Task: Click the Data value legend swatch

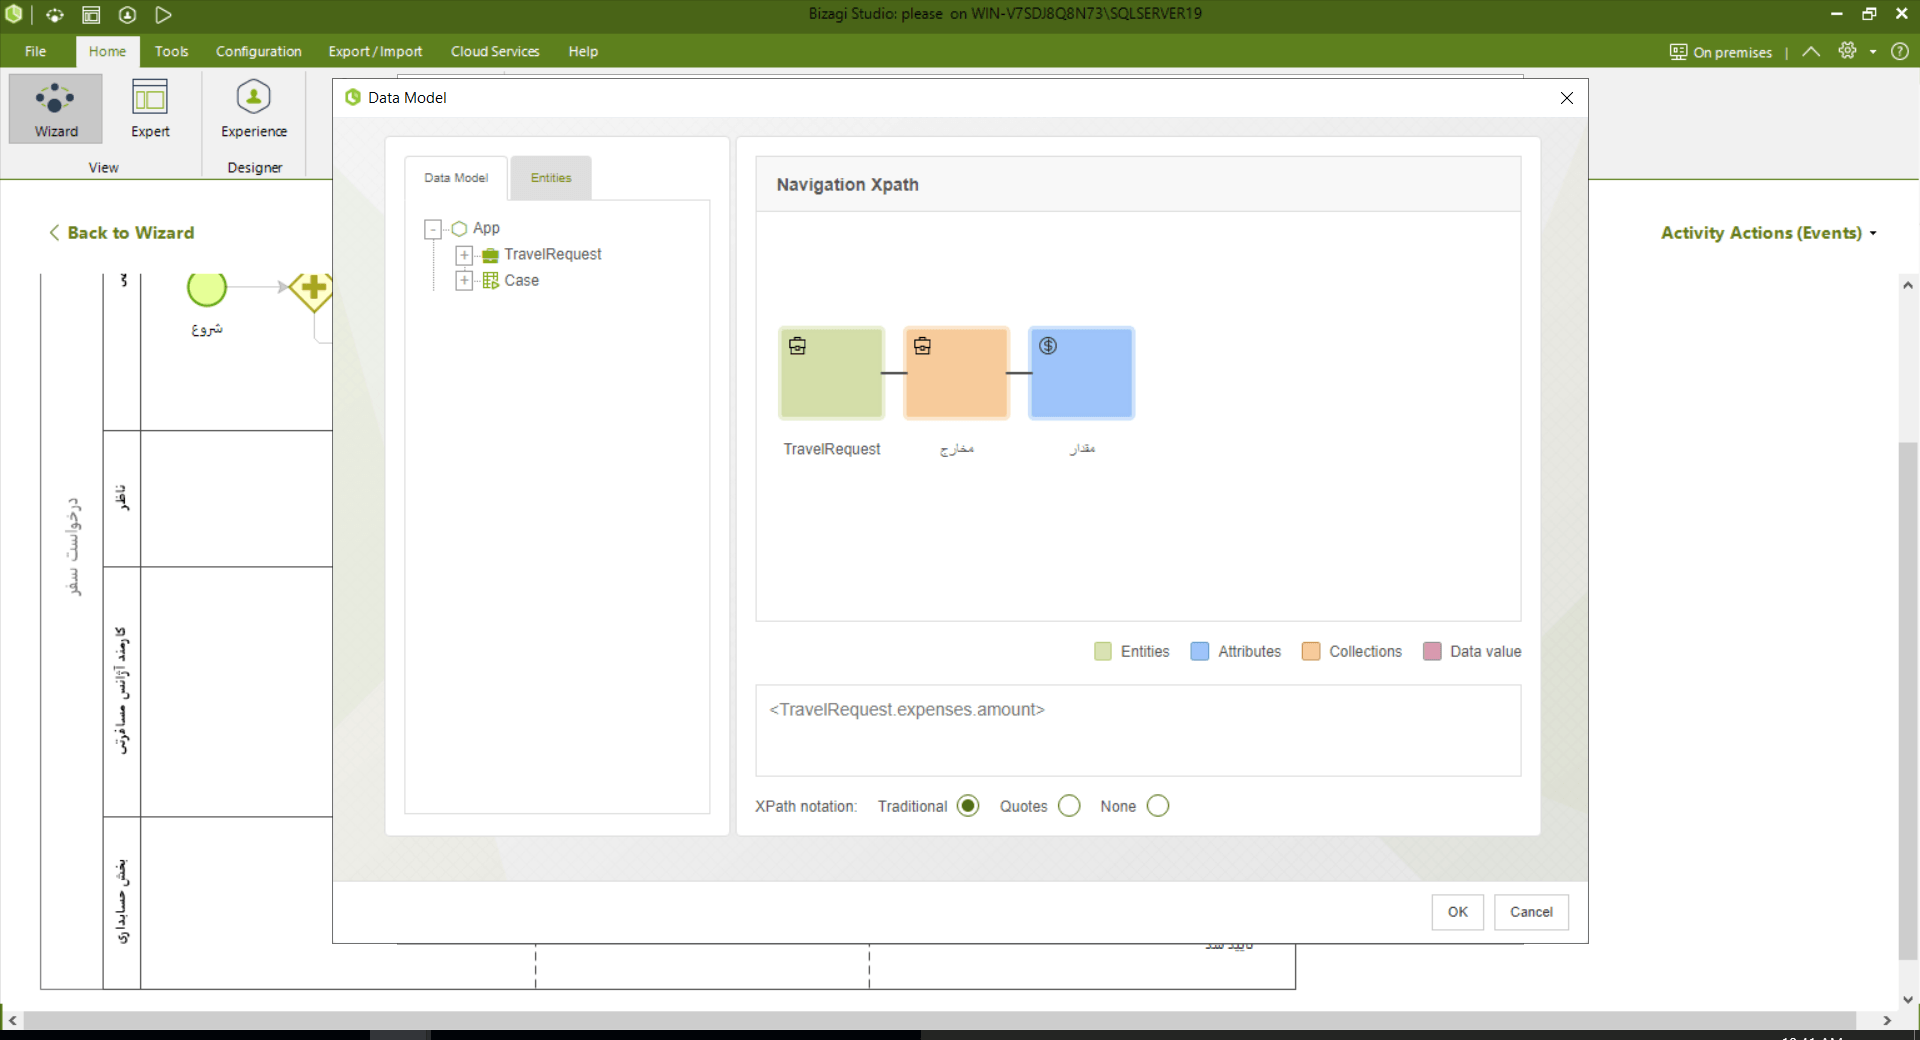Action: coord(1432,652)
